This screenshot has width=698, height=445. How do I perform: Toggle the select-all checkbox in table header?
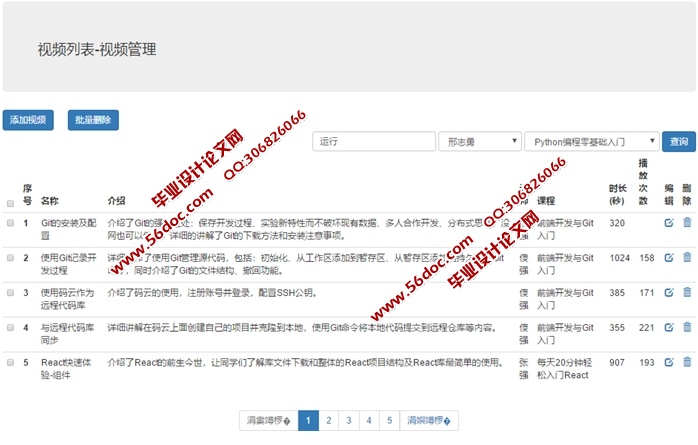coord(10,201)
